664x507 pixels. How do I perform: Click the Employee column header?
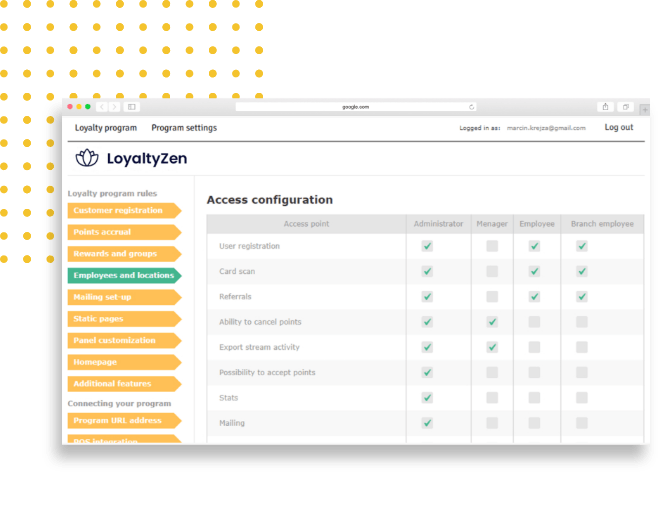(x=537, y=224)
